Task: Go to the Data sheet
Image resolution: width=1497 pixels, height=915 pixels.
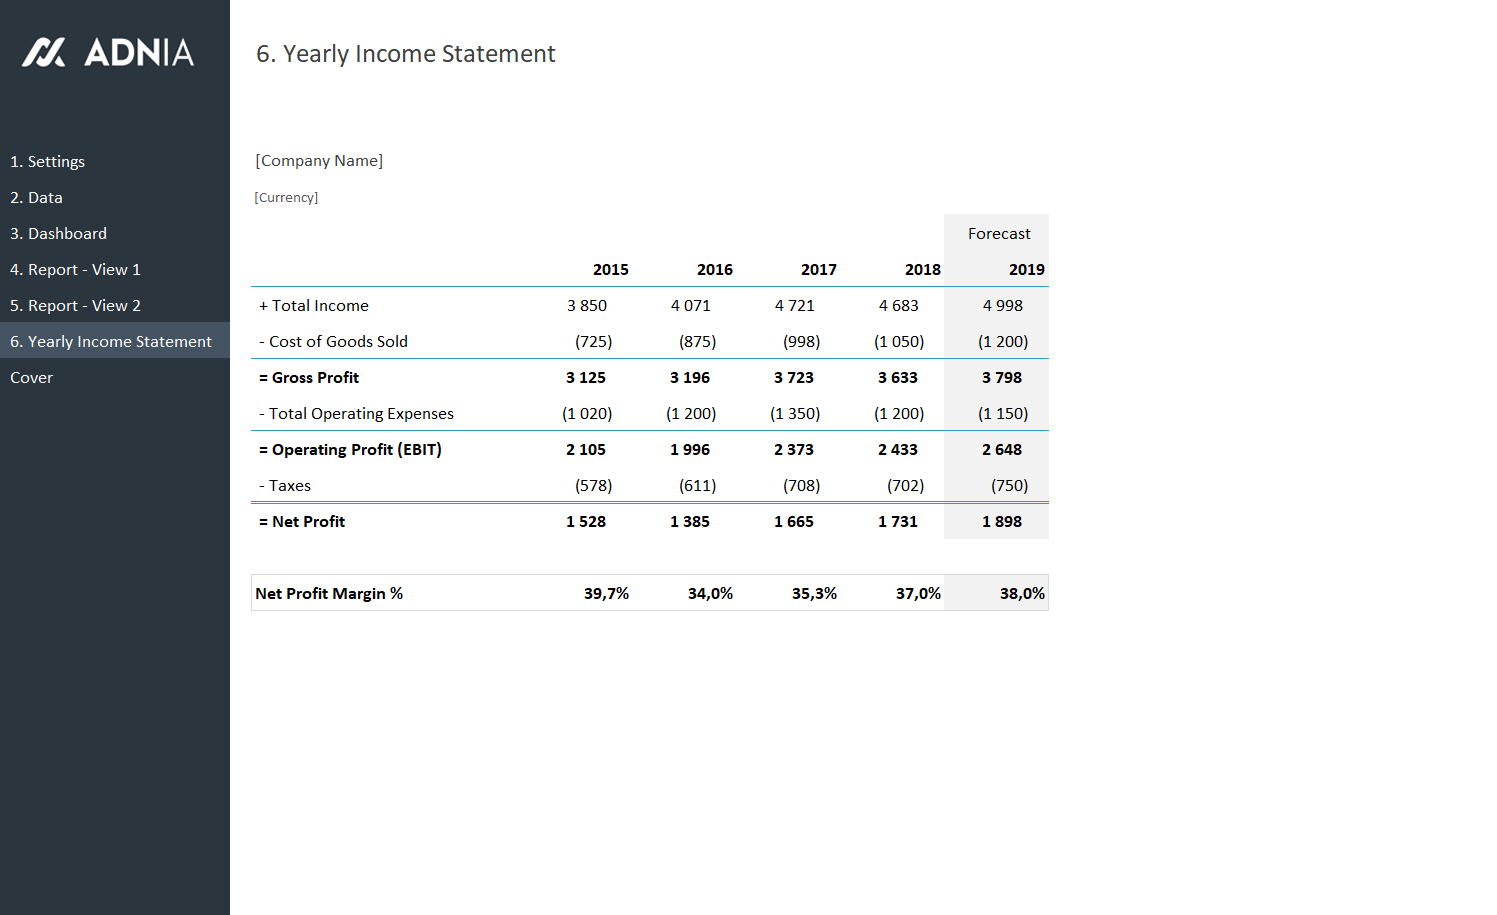Action: (x=36, y=197)
